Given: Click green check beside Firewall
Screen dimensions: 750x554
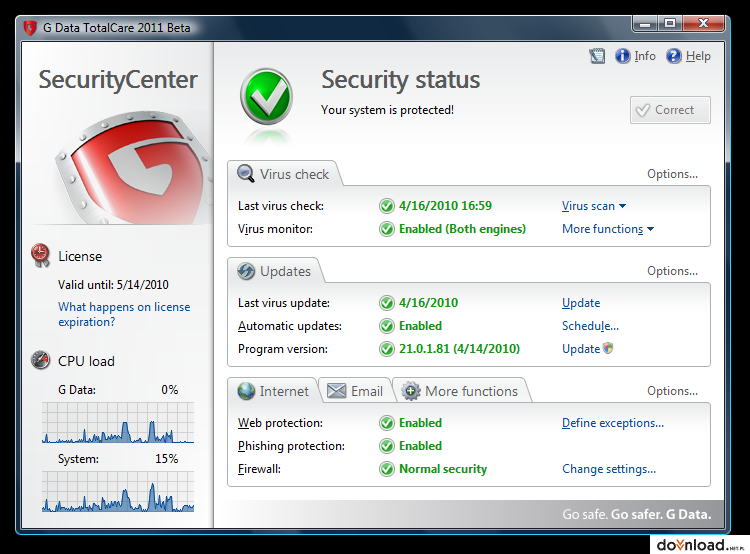Looking at the screenshot, I should (x=386, y=469).
